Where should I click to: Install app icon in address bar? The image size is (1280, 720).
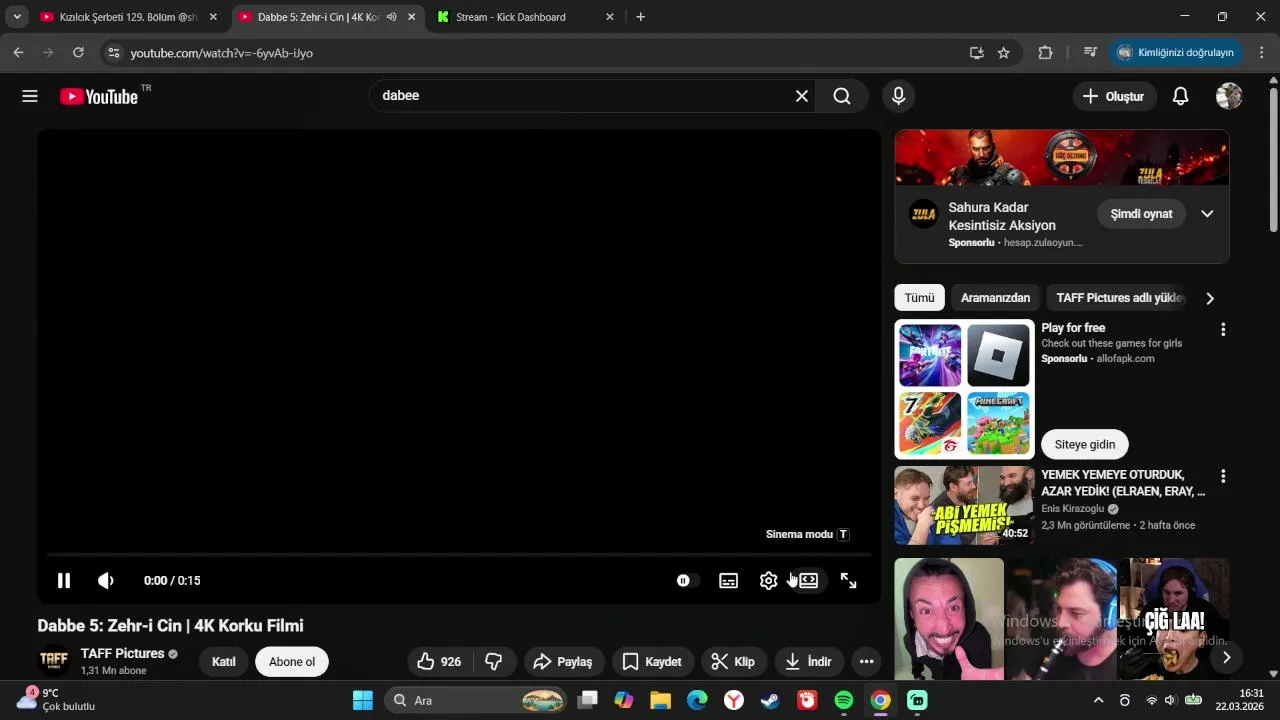point(976,53)
